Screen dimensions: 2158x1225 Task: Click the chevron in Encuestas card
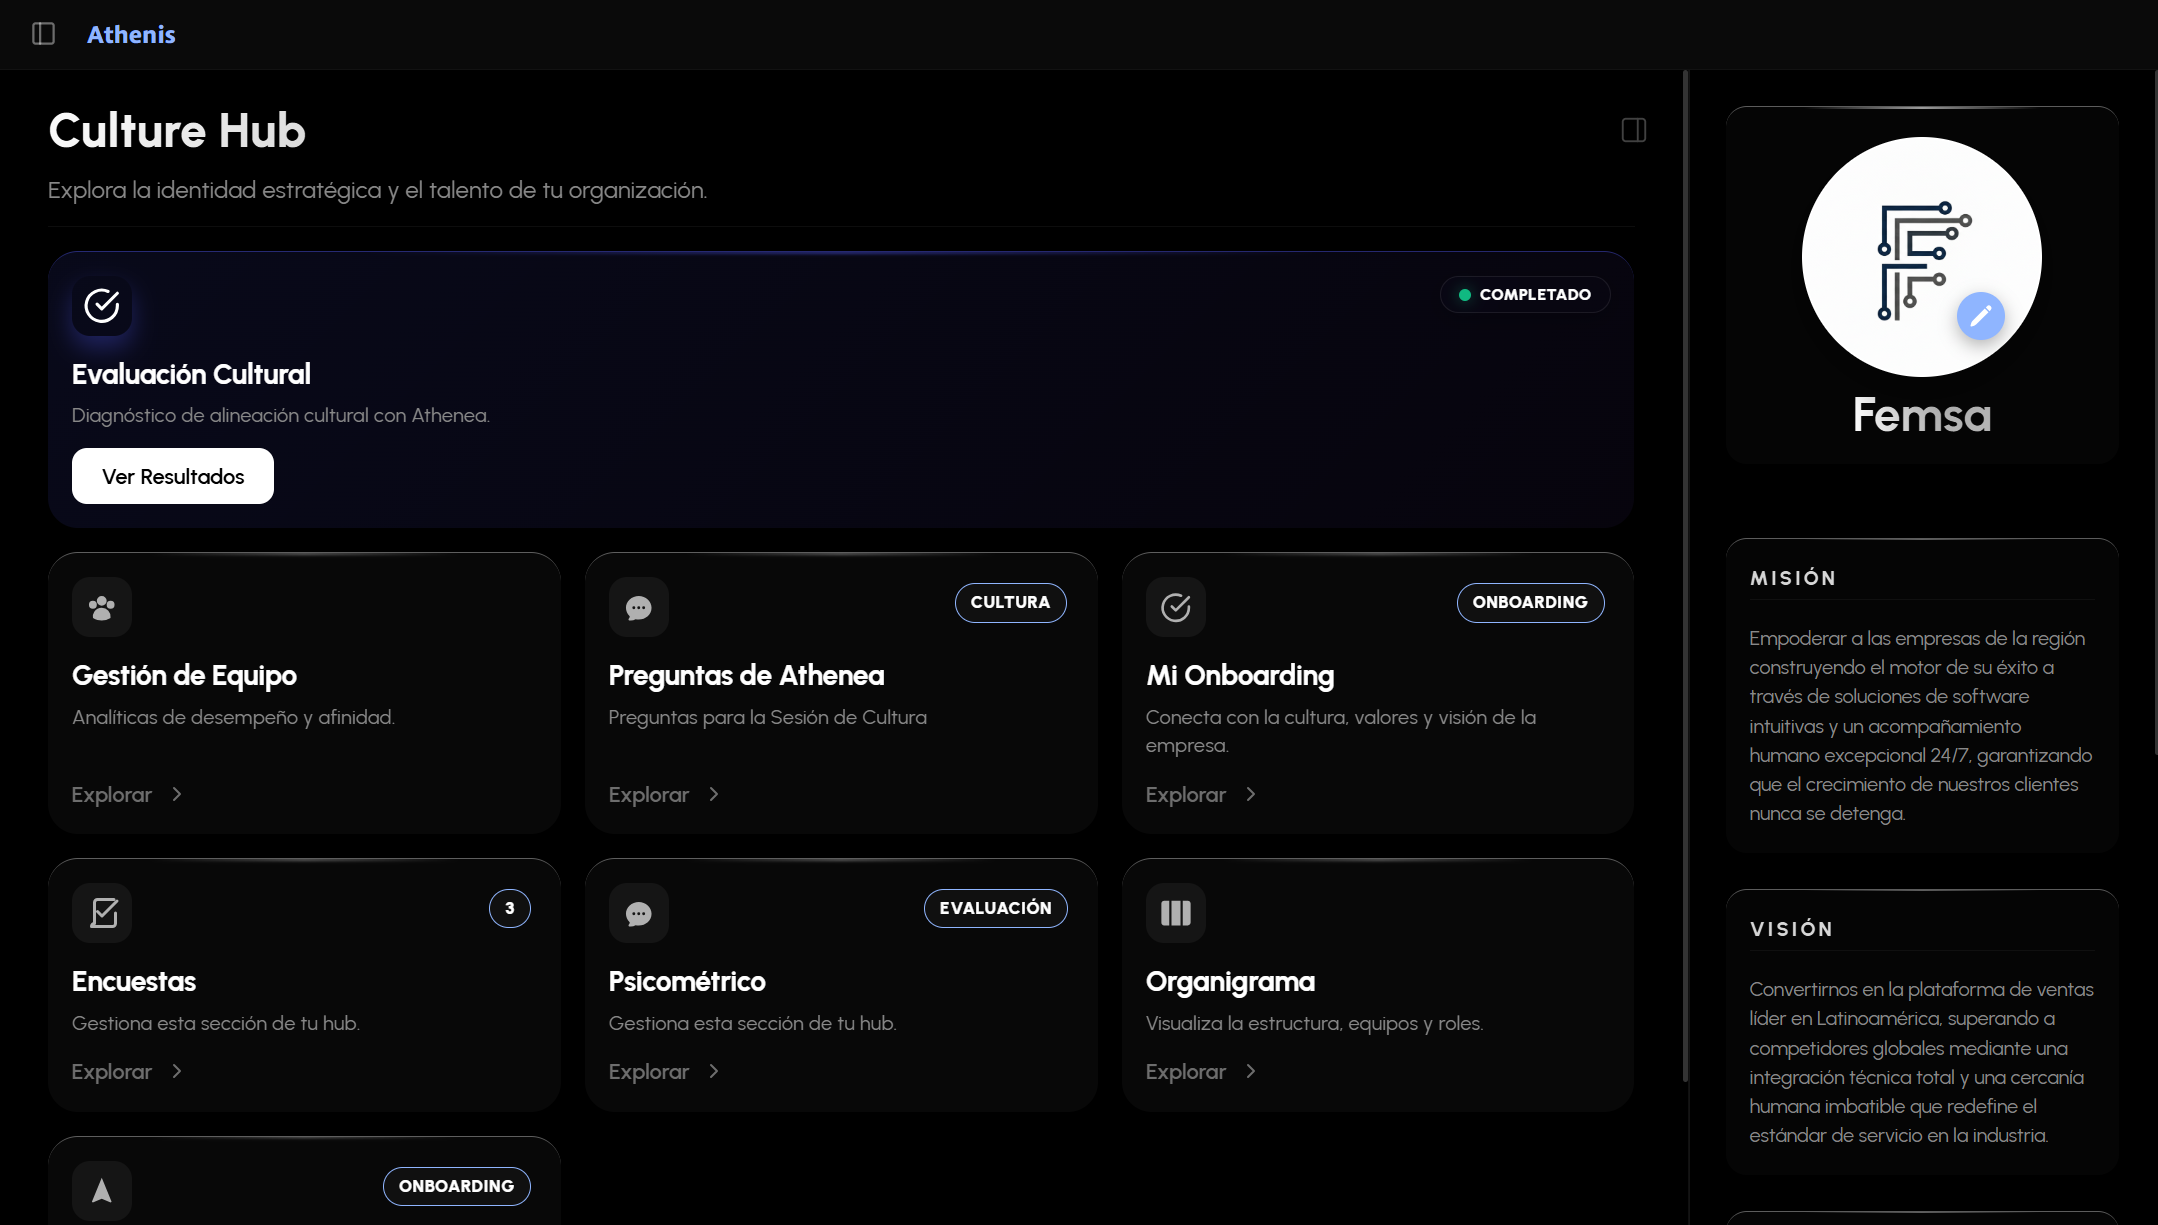click(177, 1071)
